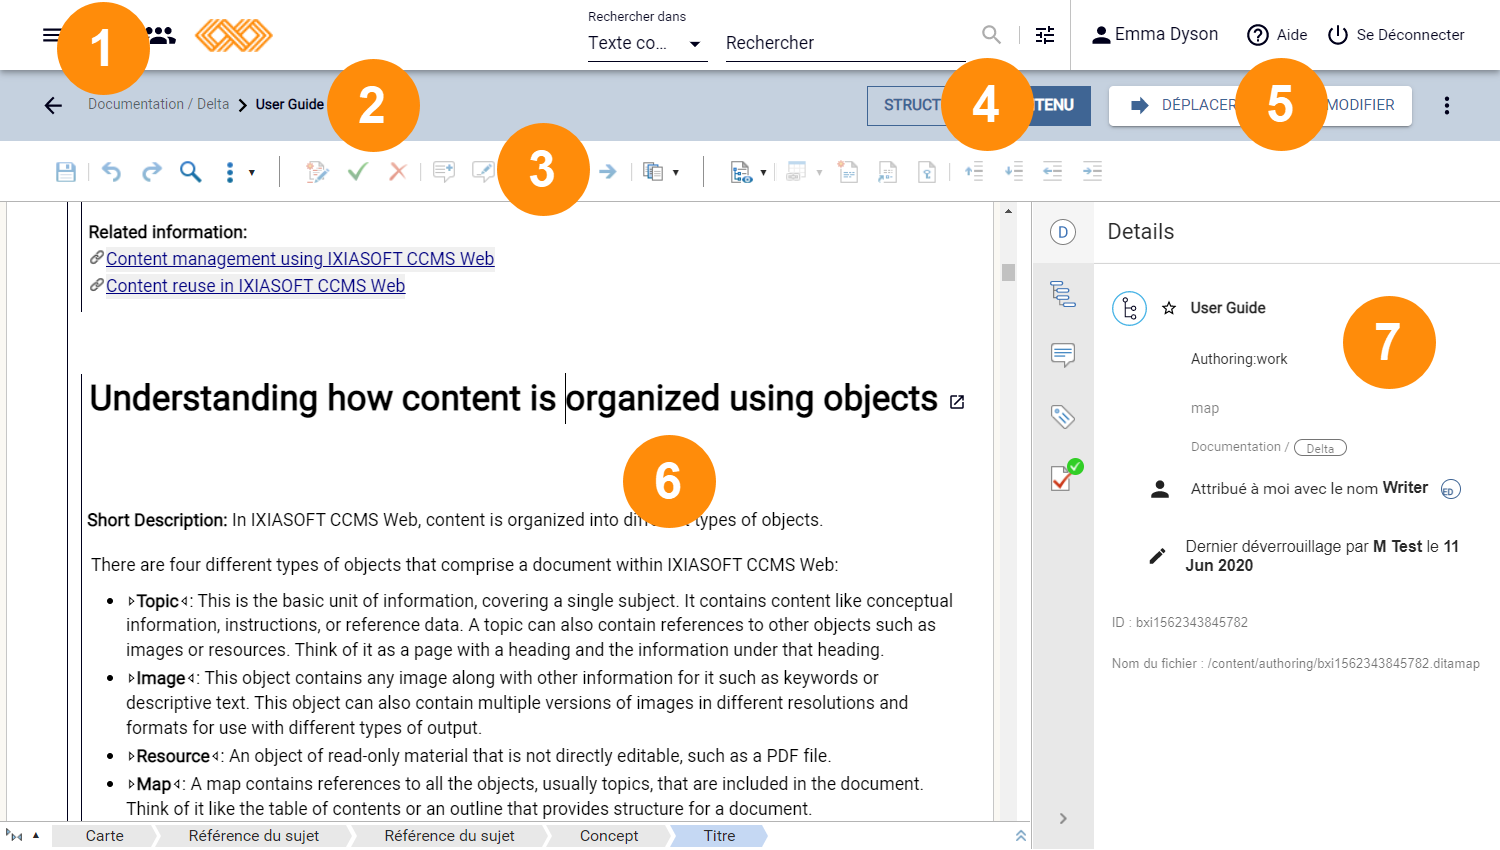Collapse the side panel with the chevron
The height and width of the screenshot is (850, 1500).
click(1063, 819)
